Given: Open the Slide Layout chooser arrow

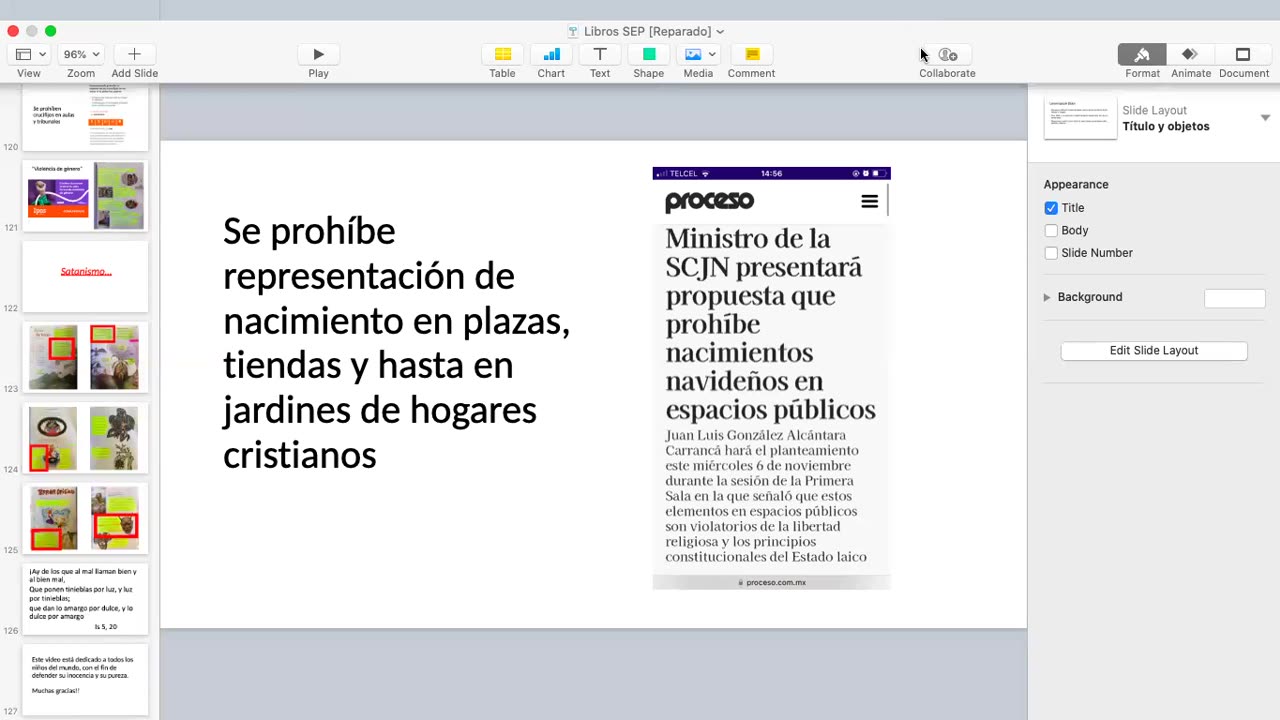Looking at the screenshot, I should [1265, 118].
